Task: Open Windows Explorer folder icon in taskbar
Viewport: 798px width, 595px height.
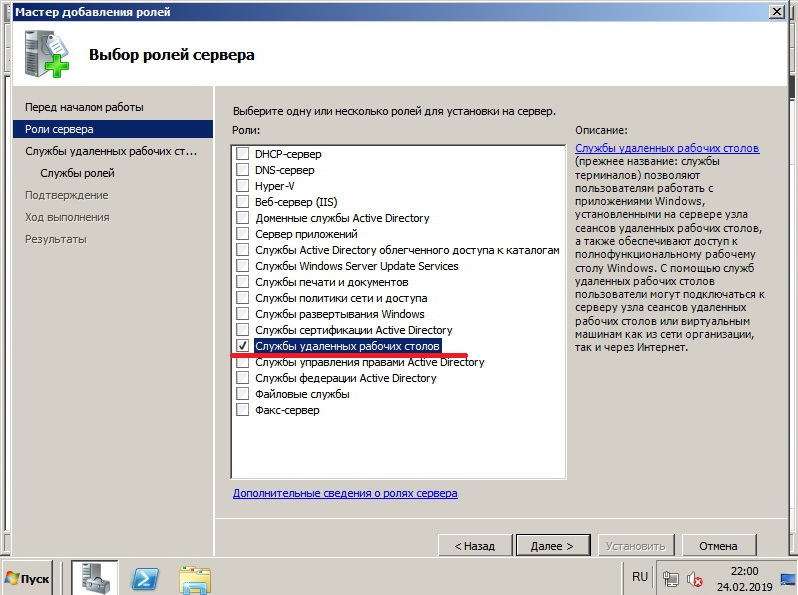Action: [195, 578]
